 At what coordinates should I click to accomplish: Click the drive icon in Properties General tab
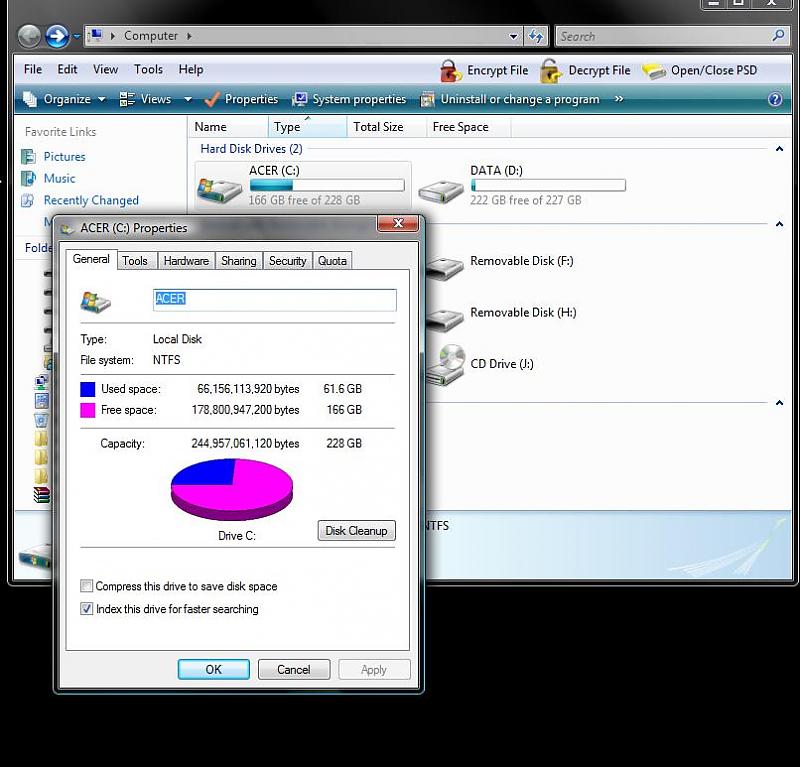[x=95, y=302]
